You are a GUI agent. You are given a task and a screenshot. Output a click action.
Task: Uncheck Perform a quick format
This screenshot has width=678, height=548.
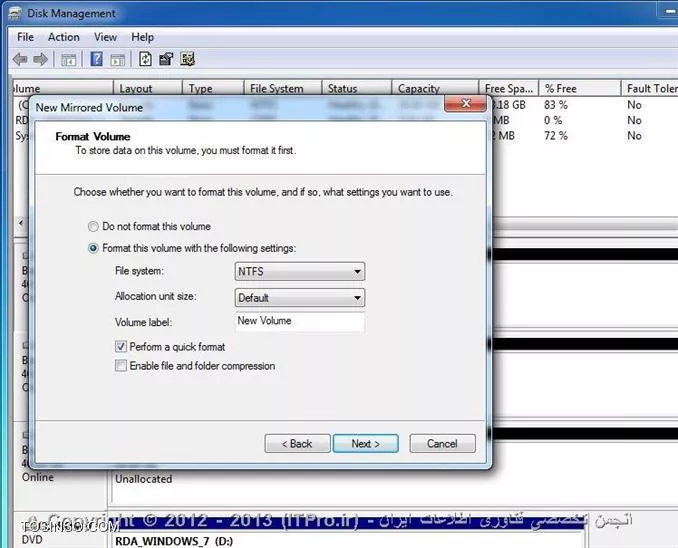(121, 346)
